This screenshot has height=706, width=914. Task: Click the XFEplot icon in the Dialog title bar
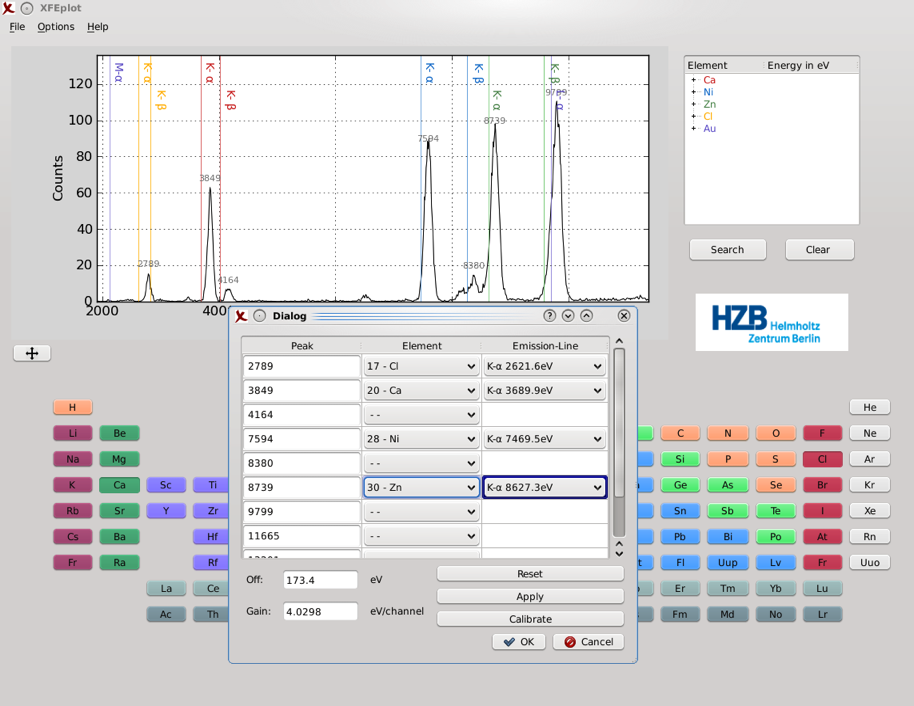pos(241,316)
